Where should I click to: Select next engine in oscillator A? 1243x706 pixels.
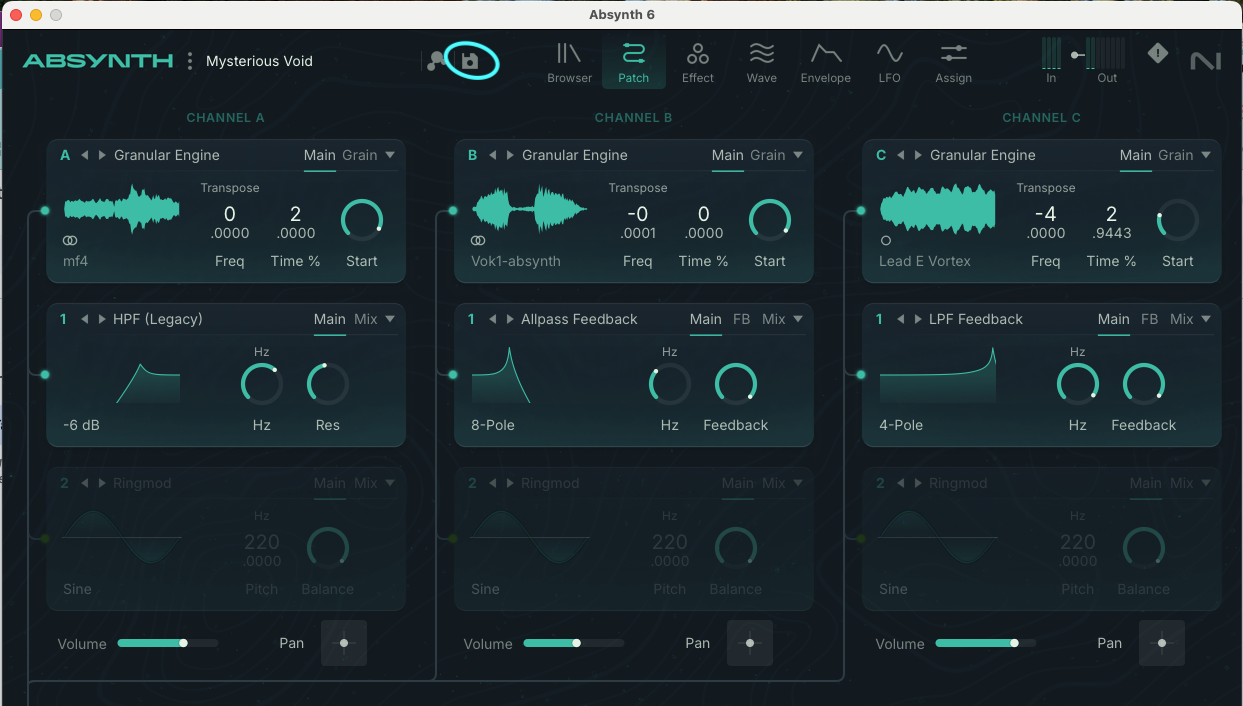click(x=102, y=155)
